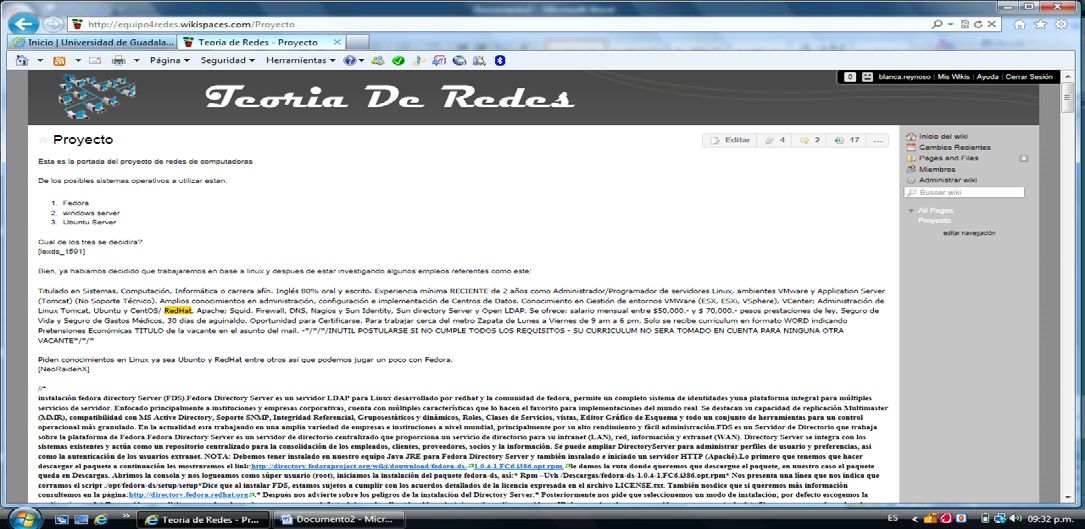Viewport: 1085px width, 529px height.
Task: Expand the RSS feeds dropdown arrow
Action: [x=78, y=60]
